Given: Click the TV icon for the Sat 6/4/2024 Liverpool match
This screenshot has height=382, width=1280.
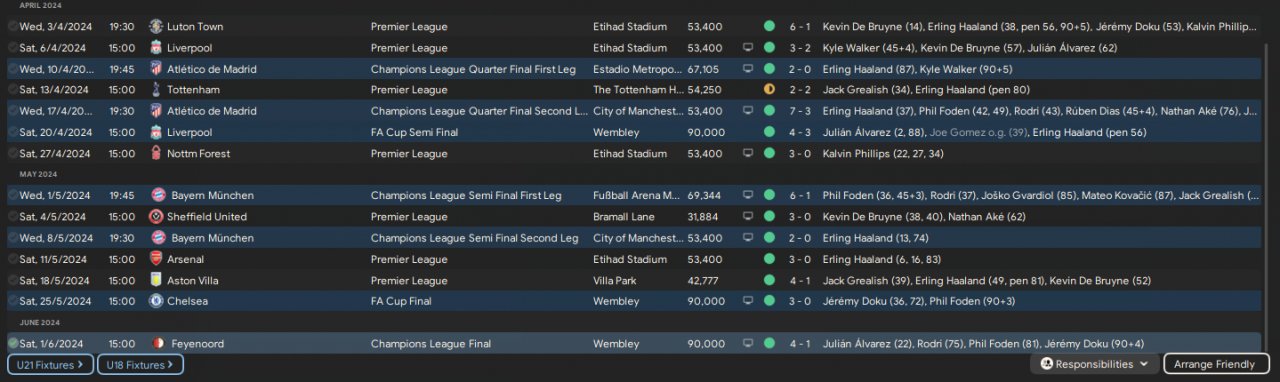Looking at the screenshot, I should [747, 47].
